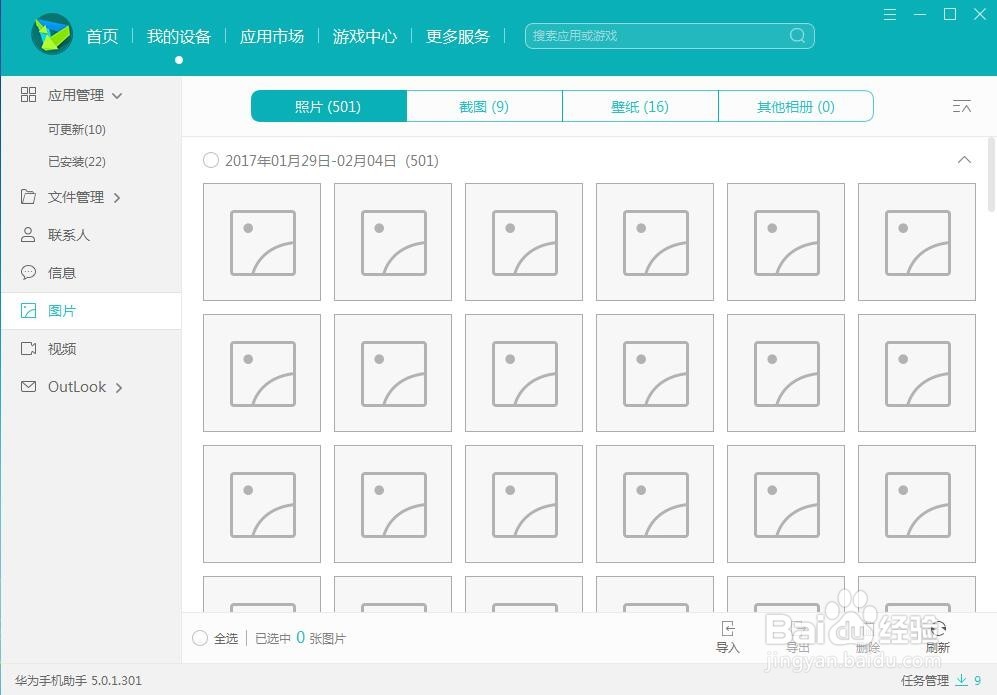
Task: Focus the 搜索应用或游戏 search field
Action: click(x=670, y=36)
